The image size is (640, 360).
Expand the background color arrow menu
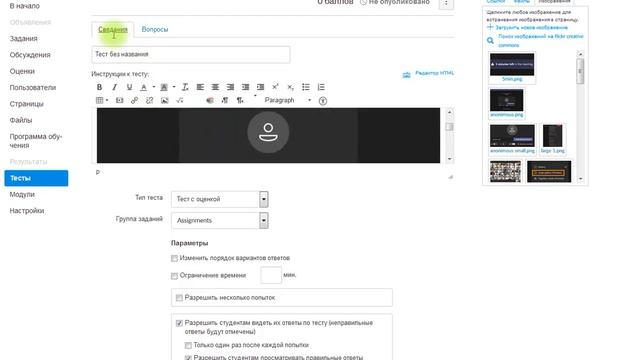pos(173,87)
